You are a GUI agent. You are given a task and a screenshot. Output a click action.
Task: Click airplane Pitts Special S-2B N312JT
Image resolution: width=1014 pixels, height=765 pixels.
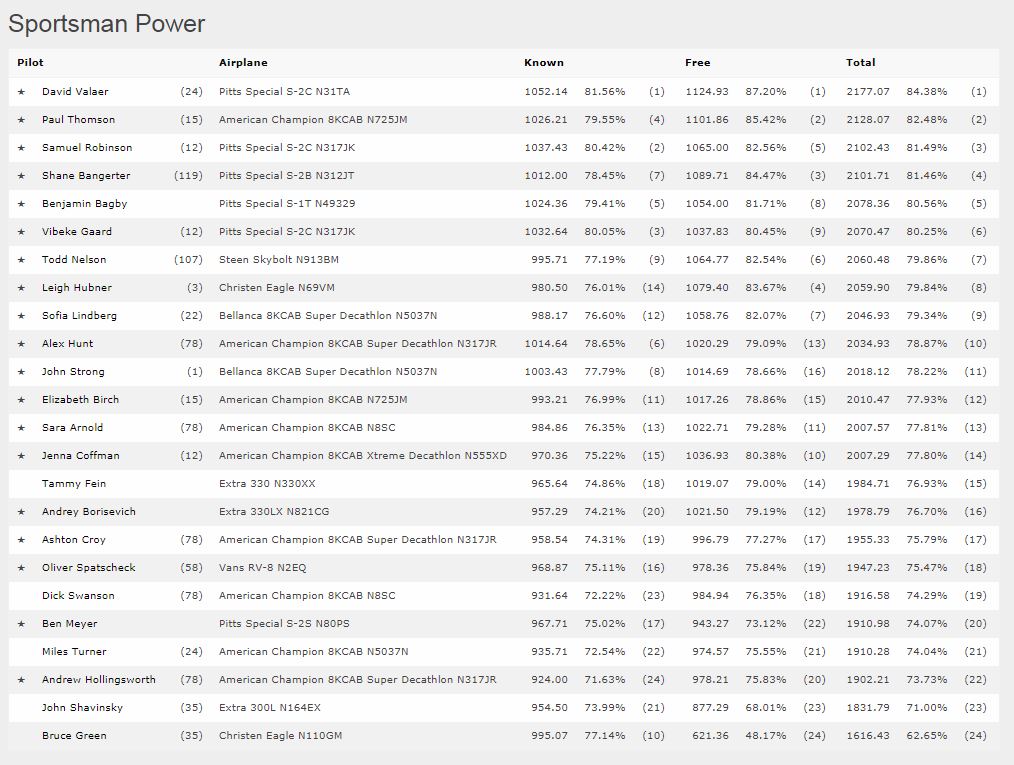(x=286, y=176)
